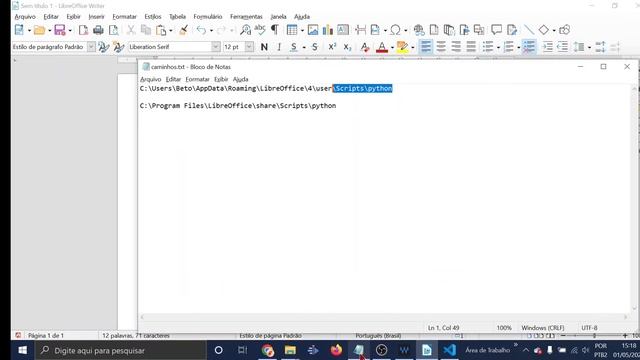Open Find and Replace icon
Viewport: 640px width, 360px height.
245,30
